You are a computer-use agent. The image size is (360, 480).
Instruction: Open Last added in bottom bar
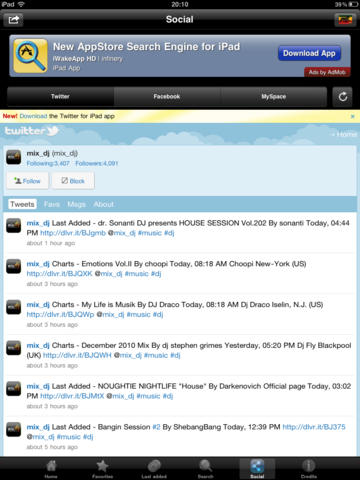pos(154,469)
